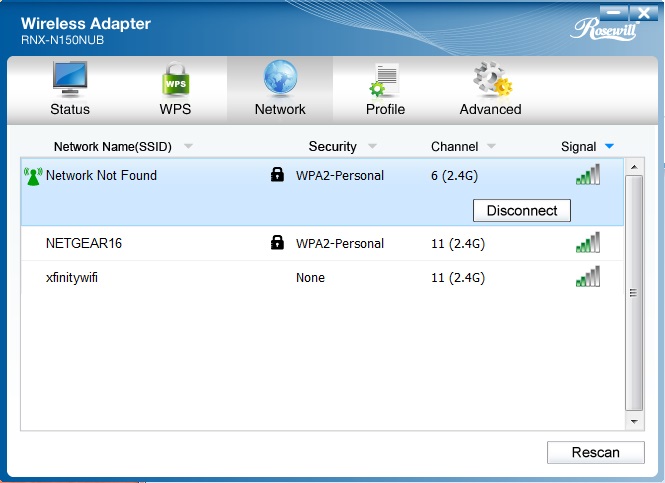
Task: Switch to the Status tab label
Action: (70, 109)
